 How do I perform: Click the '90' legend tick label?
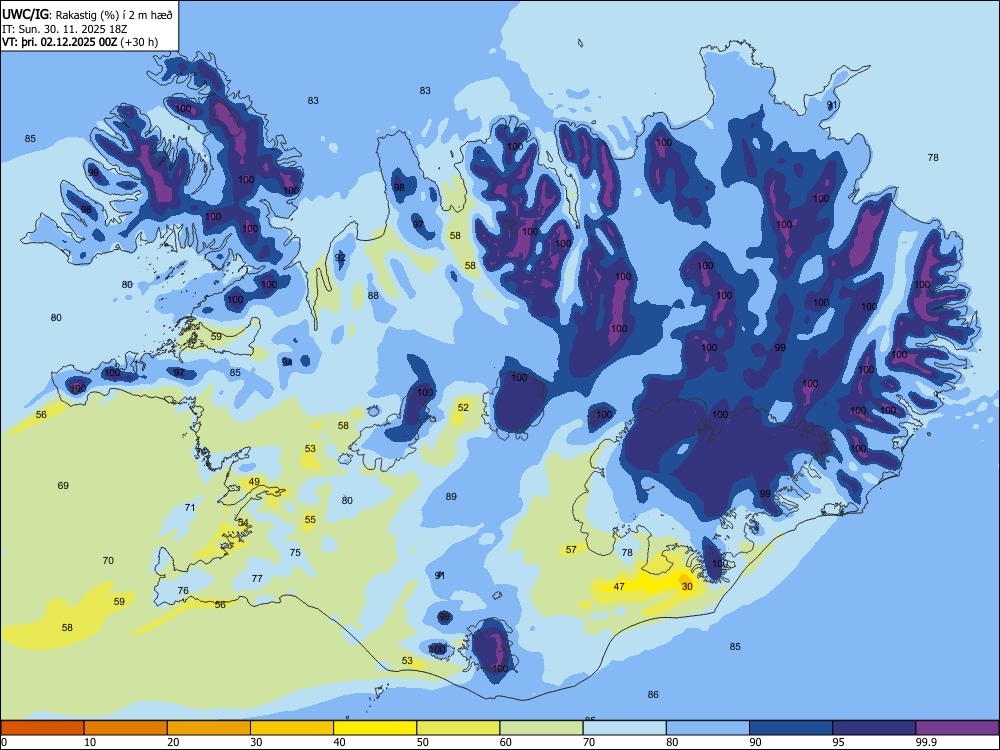(755, 742)
